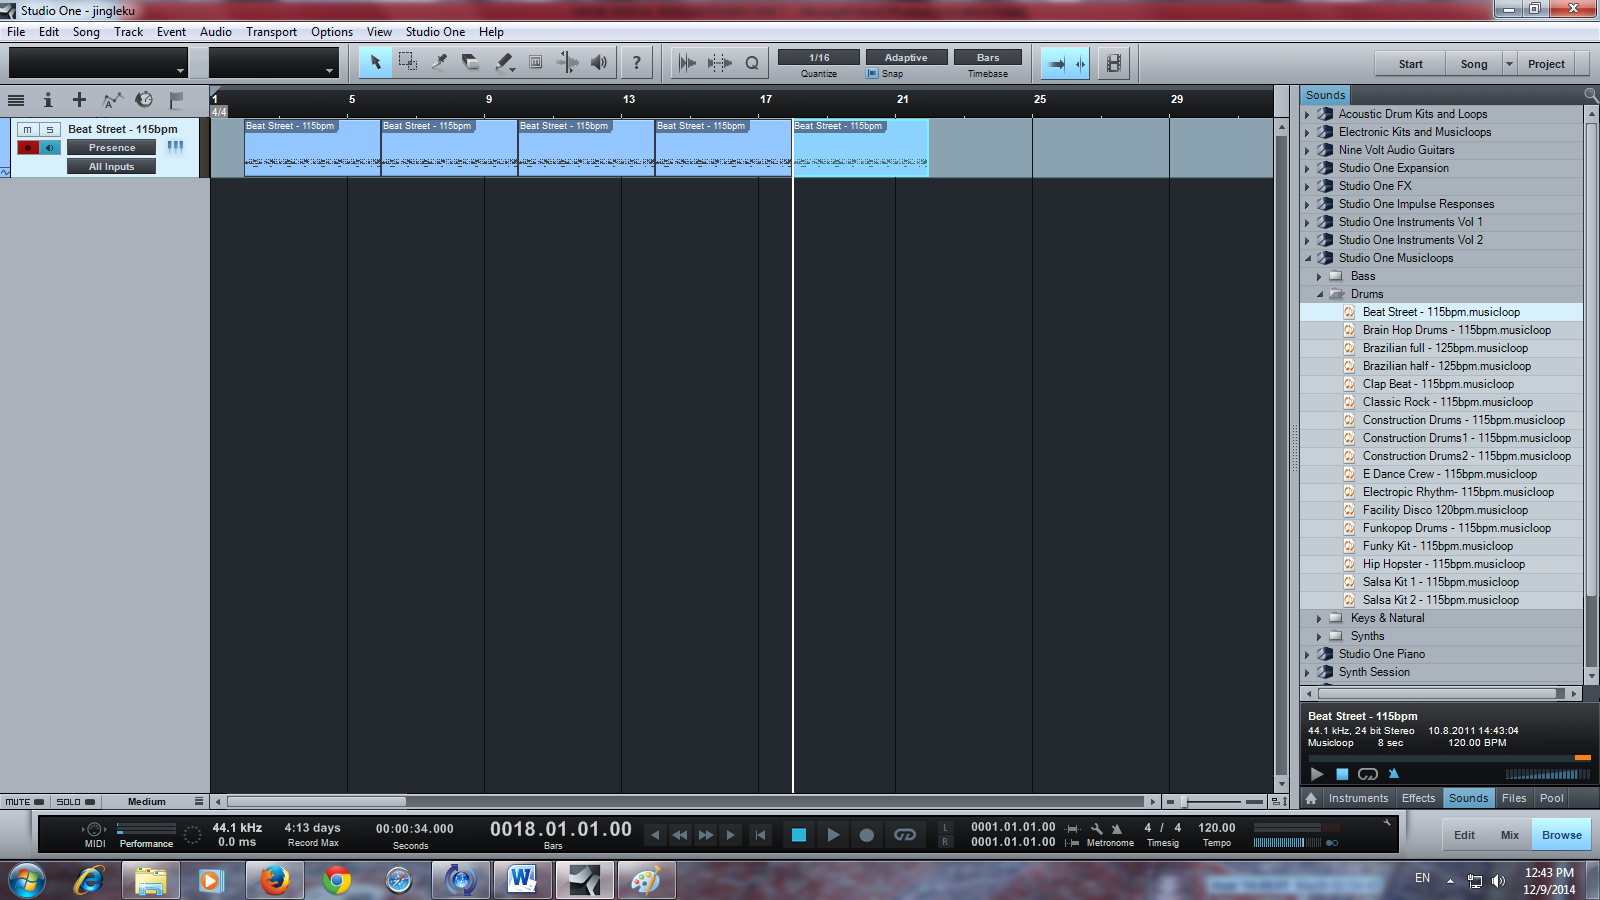Image resolution: width=1600 pixels, height=900 pixels.
Task: Select the Listen speaker tool
Action: tap(599, 62)
